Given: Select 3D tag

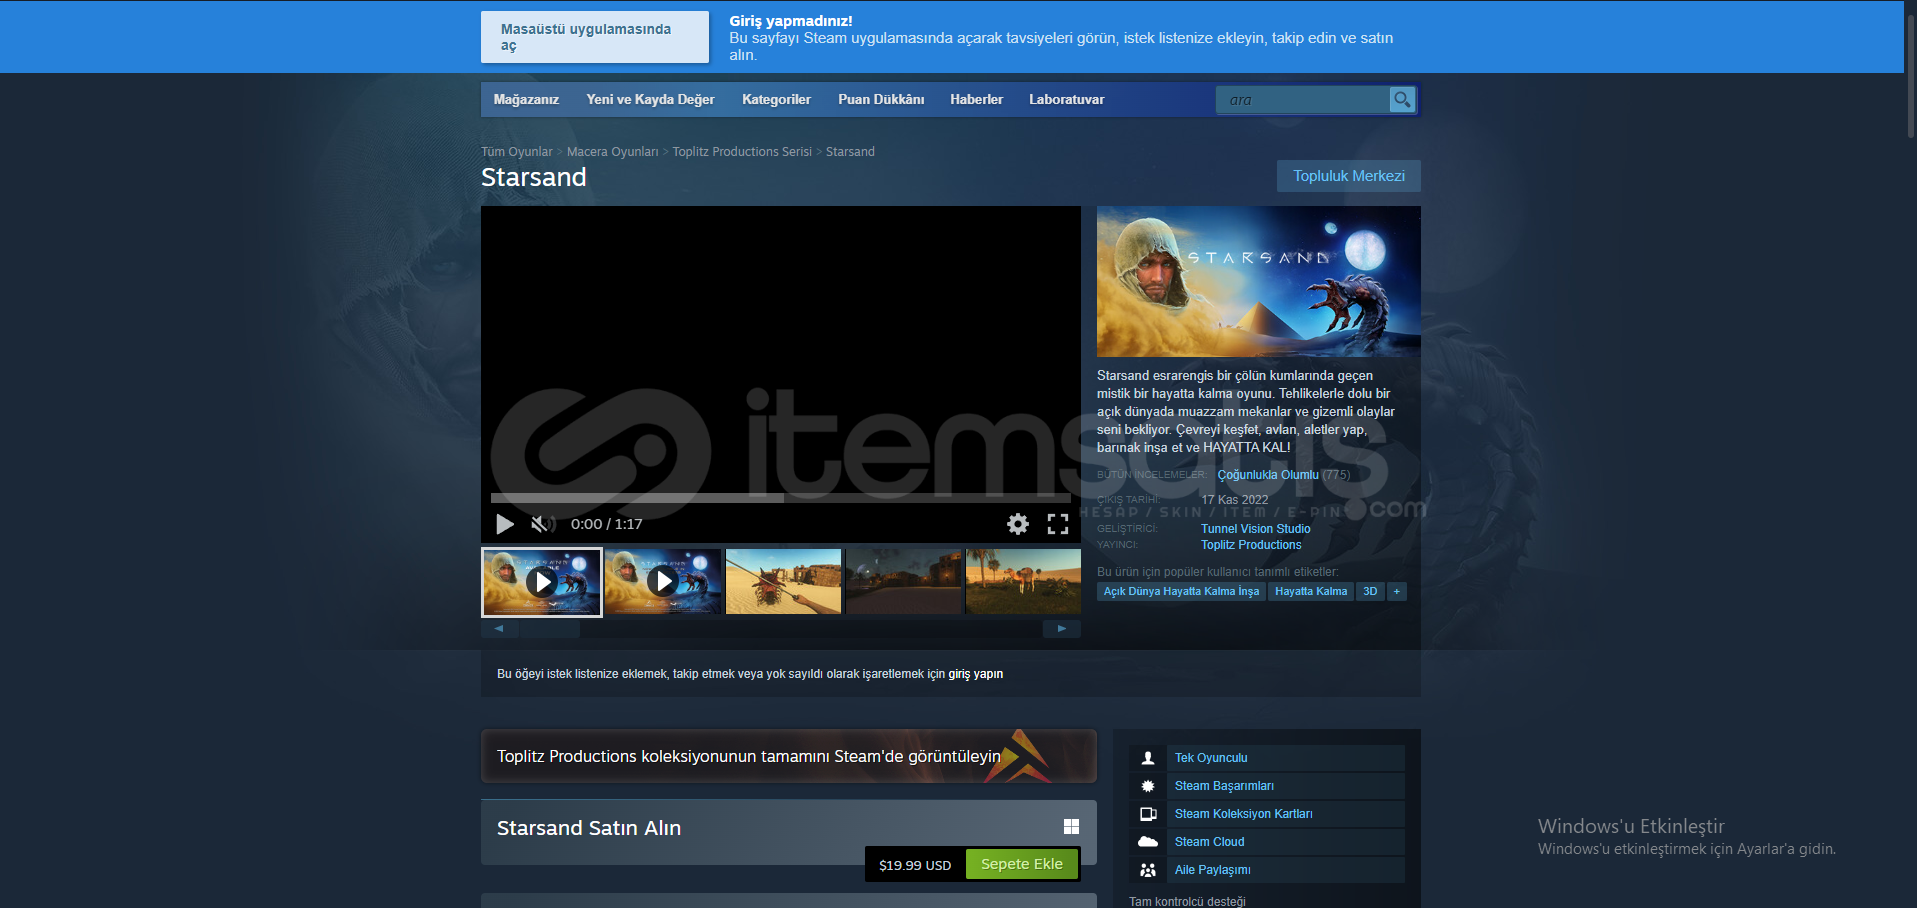Looking at the screenshot, I should [1370, 592].
